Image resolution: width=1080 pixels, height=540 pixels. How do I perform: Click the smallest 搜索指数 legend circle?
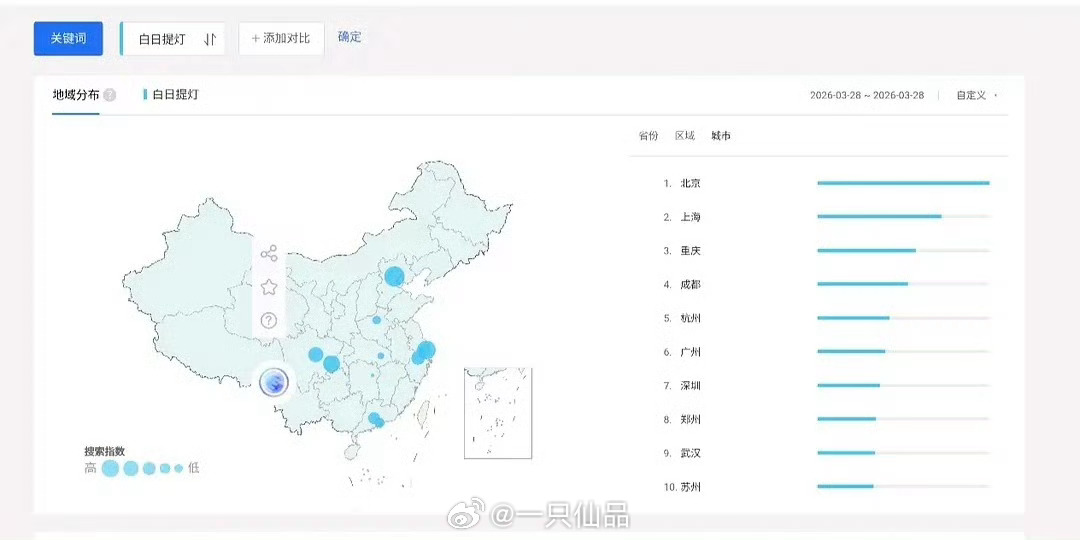pyautogui.click(x=178, y=468)
